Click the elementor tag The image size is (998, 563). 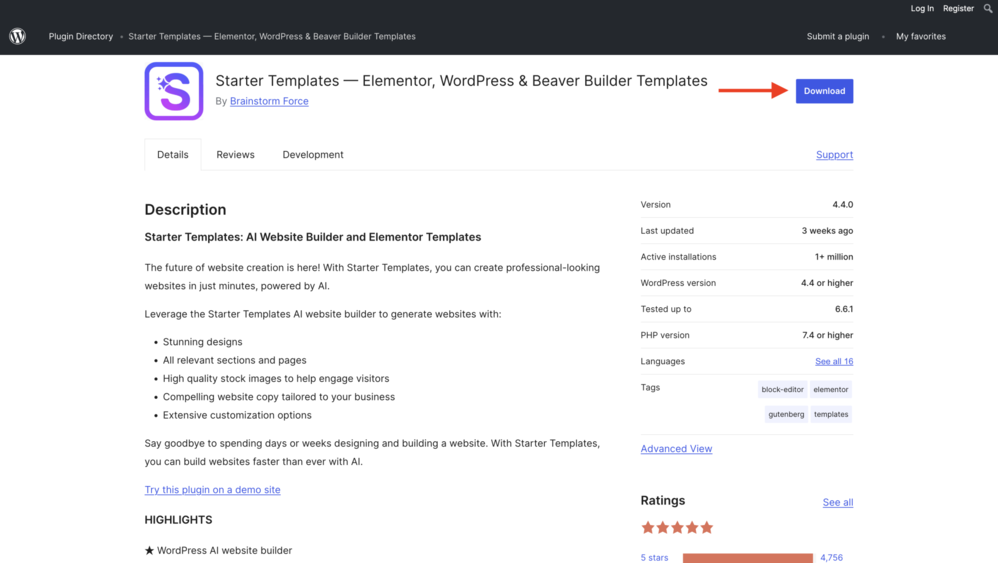click(830, 390)
